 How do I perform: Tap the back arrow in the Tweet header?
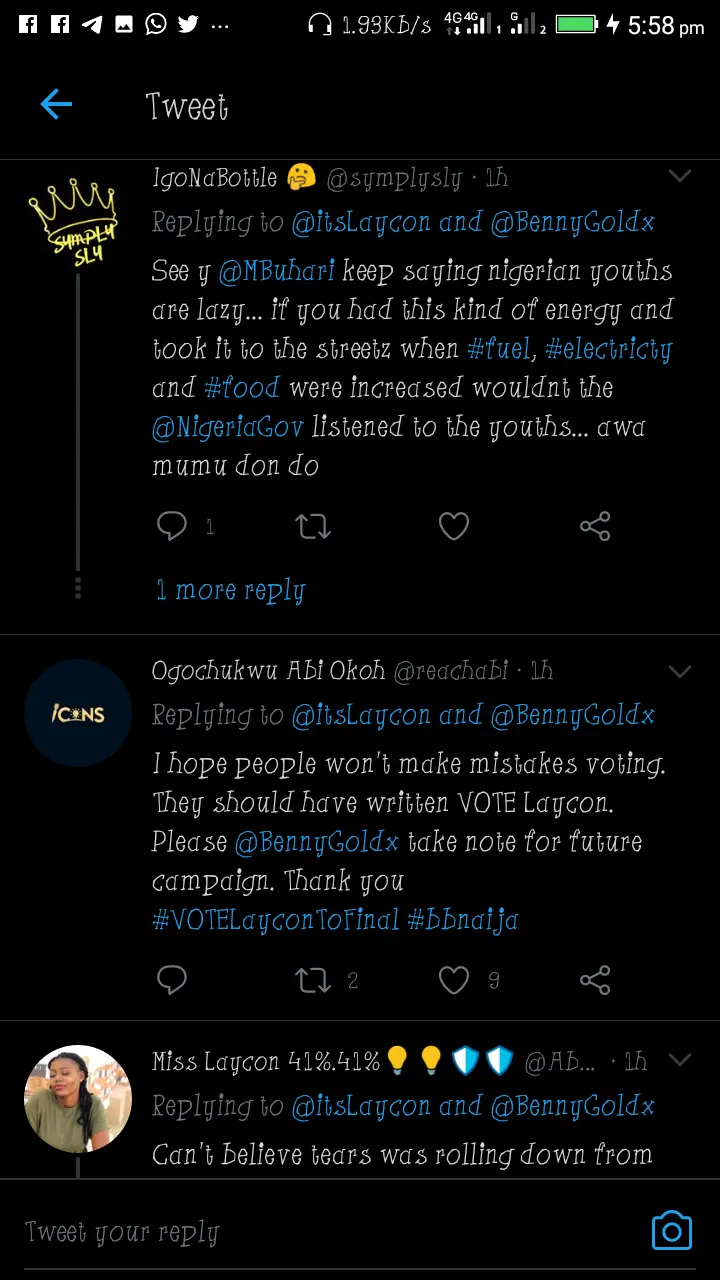[56, 104]
